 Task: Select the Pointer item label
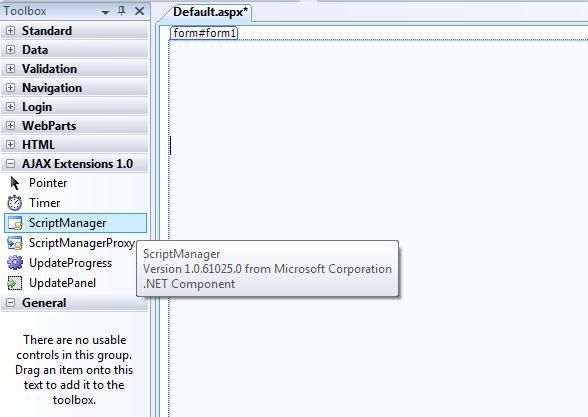(48, 183)
